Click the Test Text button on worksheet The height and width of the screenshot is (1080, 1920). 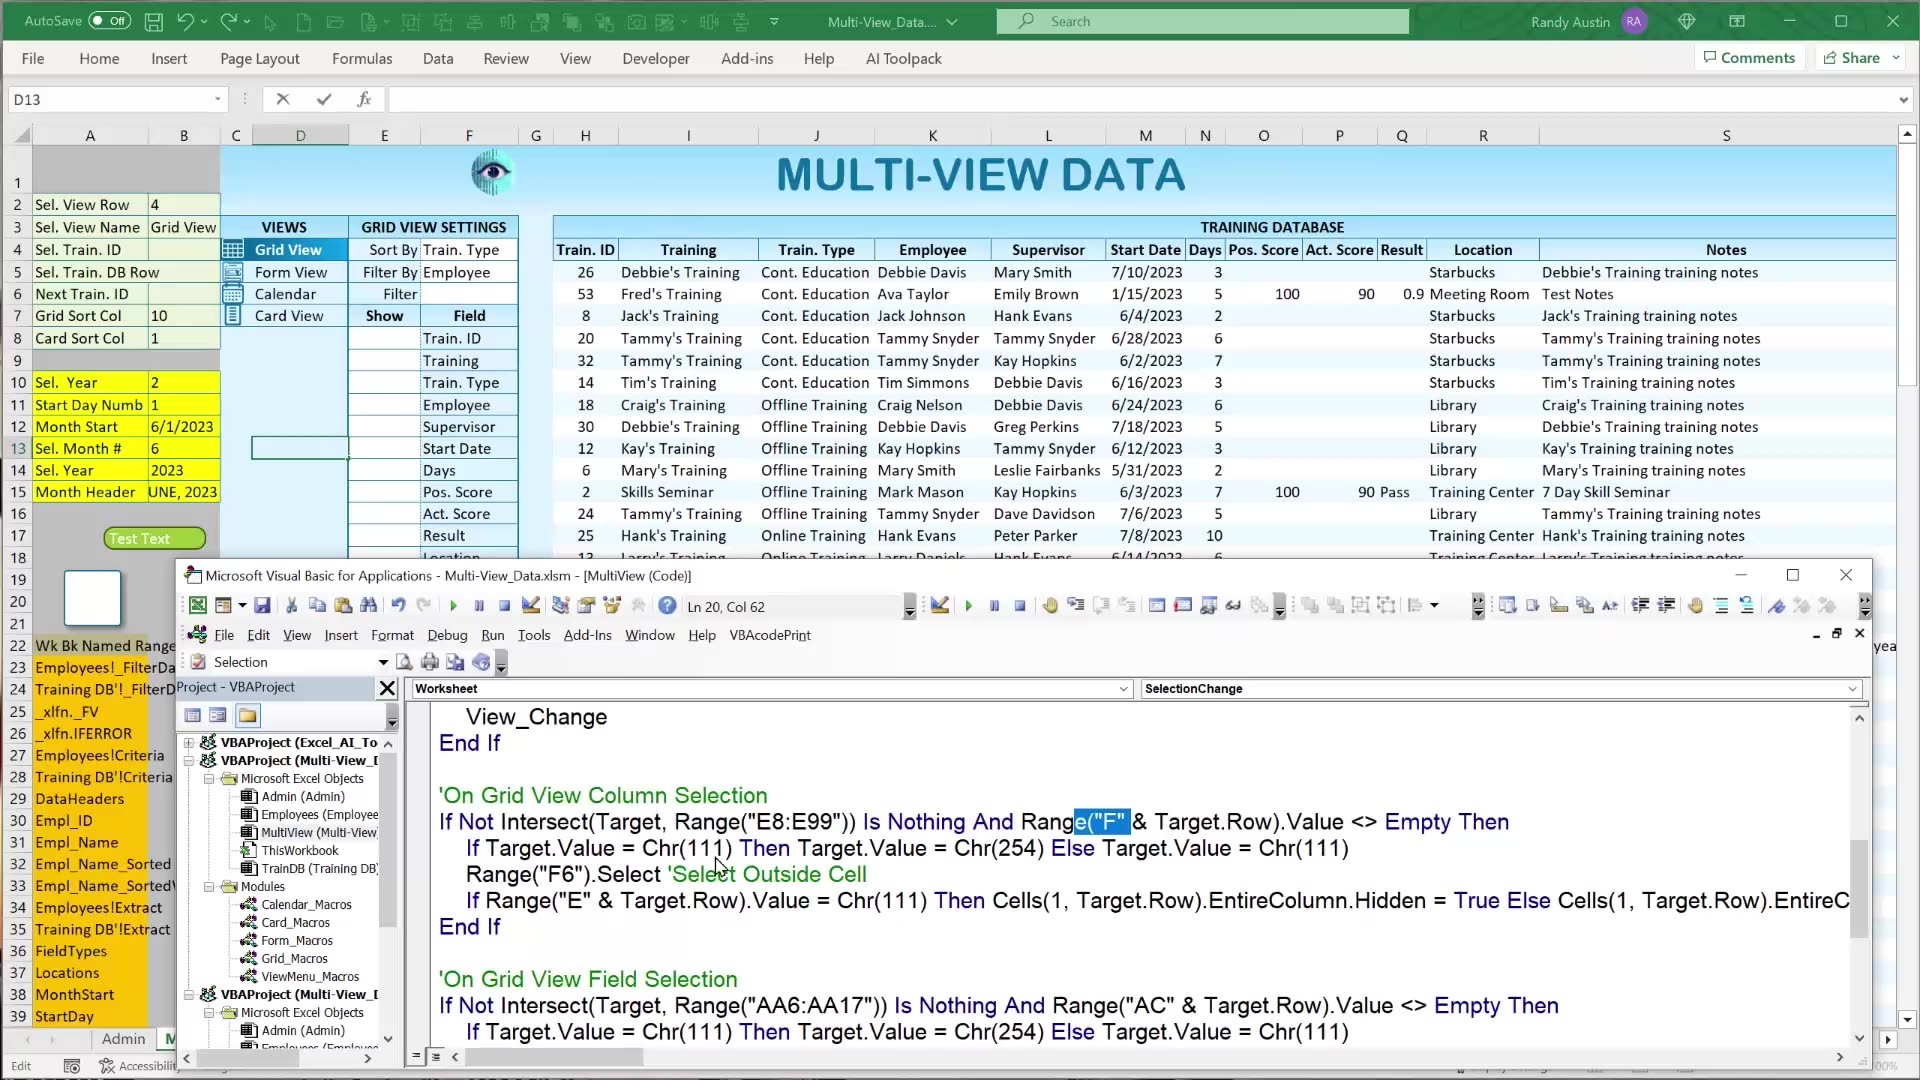tap(153, 538)
